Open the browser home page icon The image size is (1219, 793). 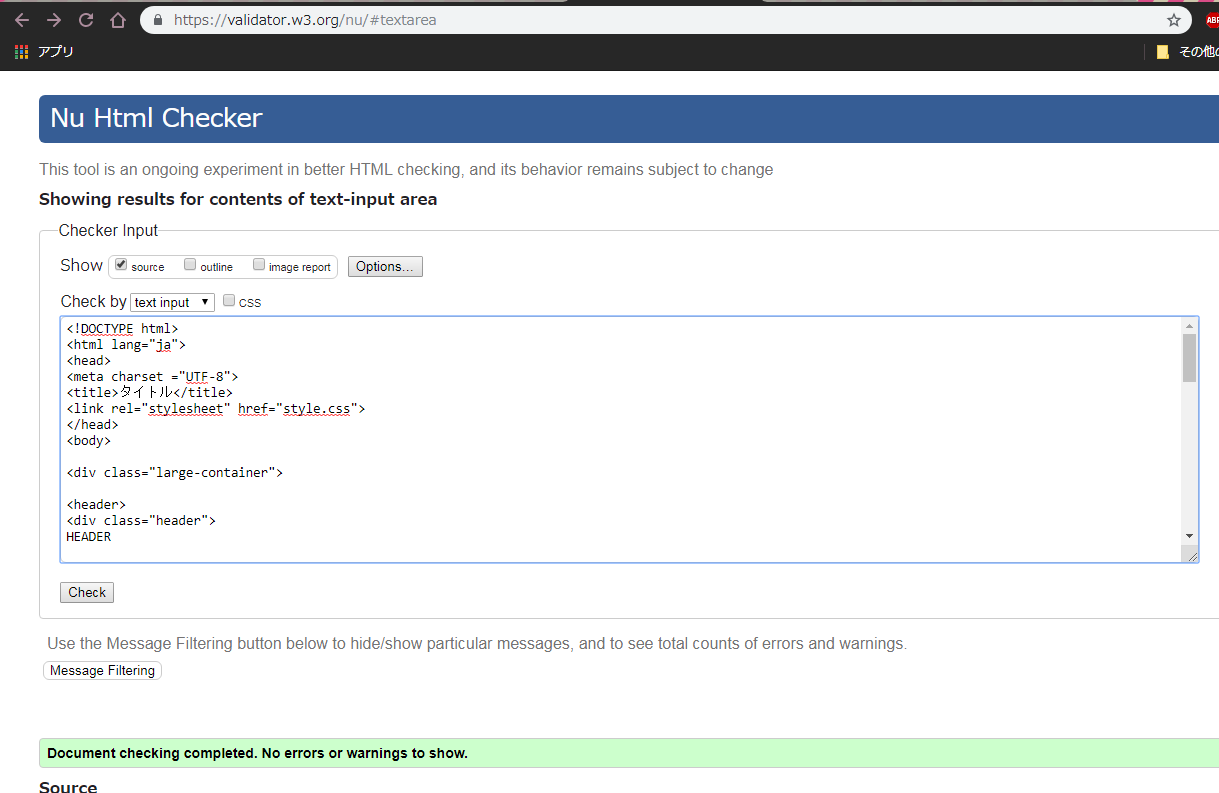pyautogui.click(x=118, y=20)
